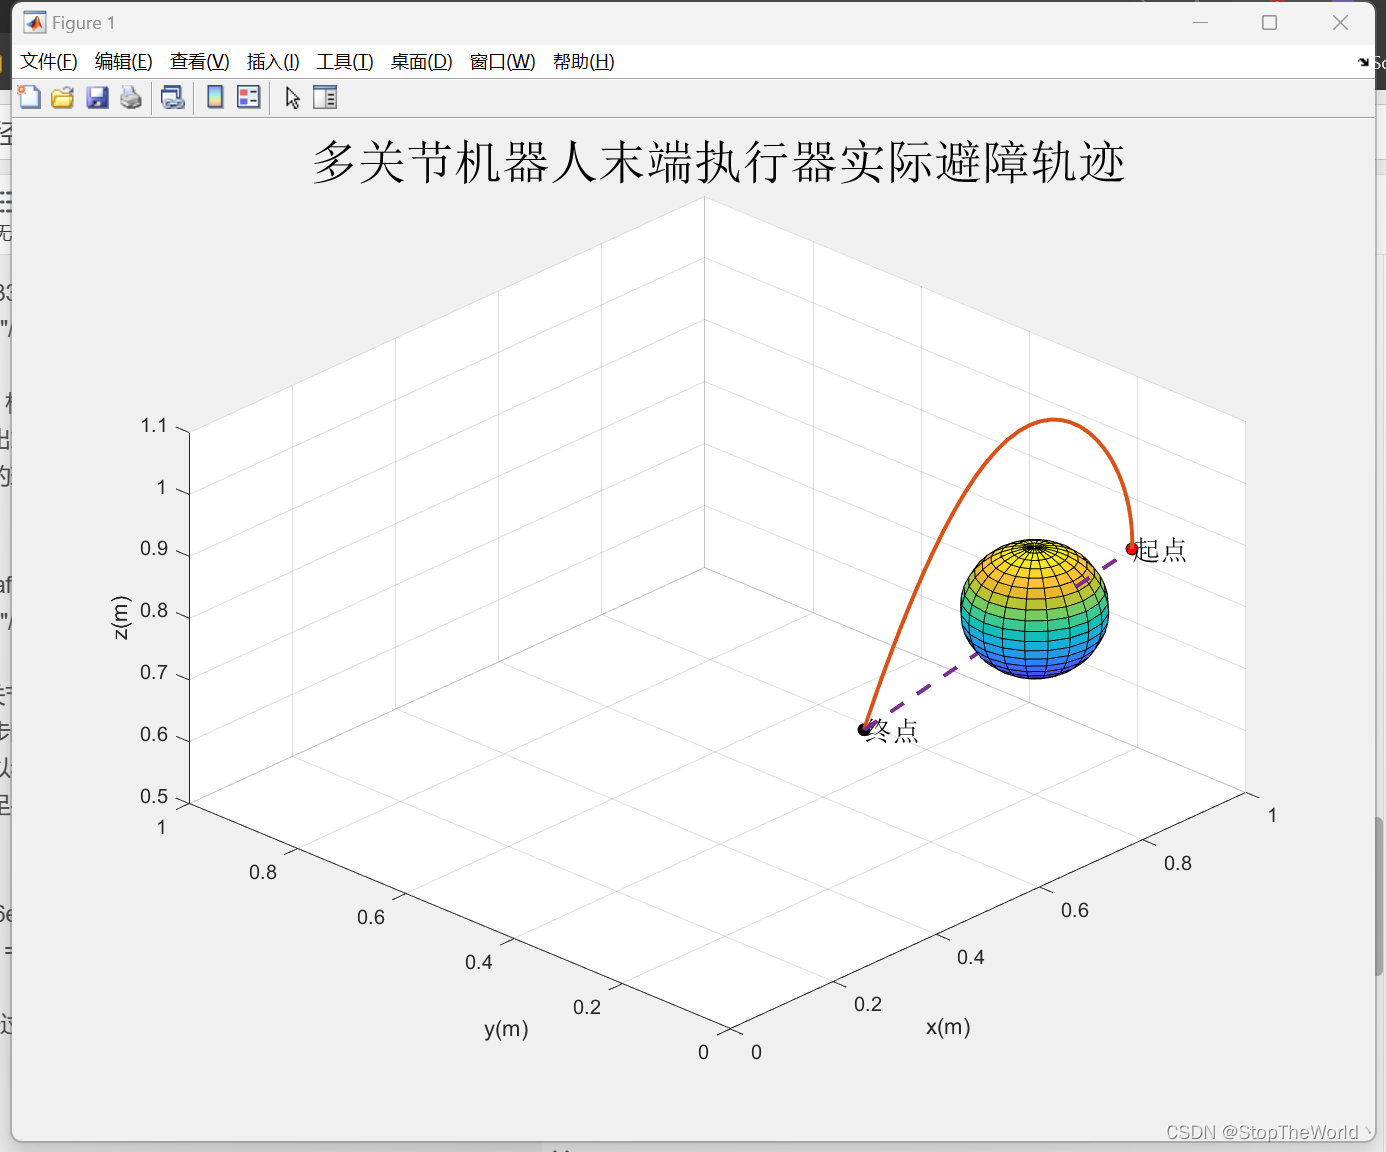Click the z-axis tick label 0.5
1386x1152 pixels.
[x=154, y=797]
